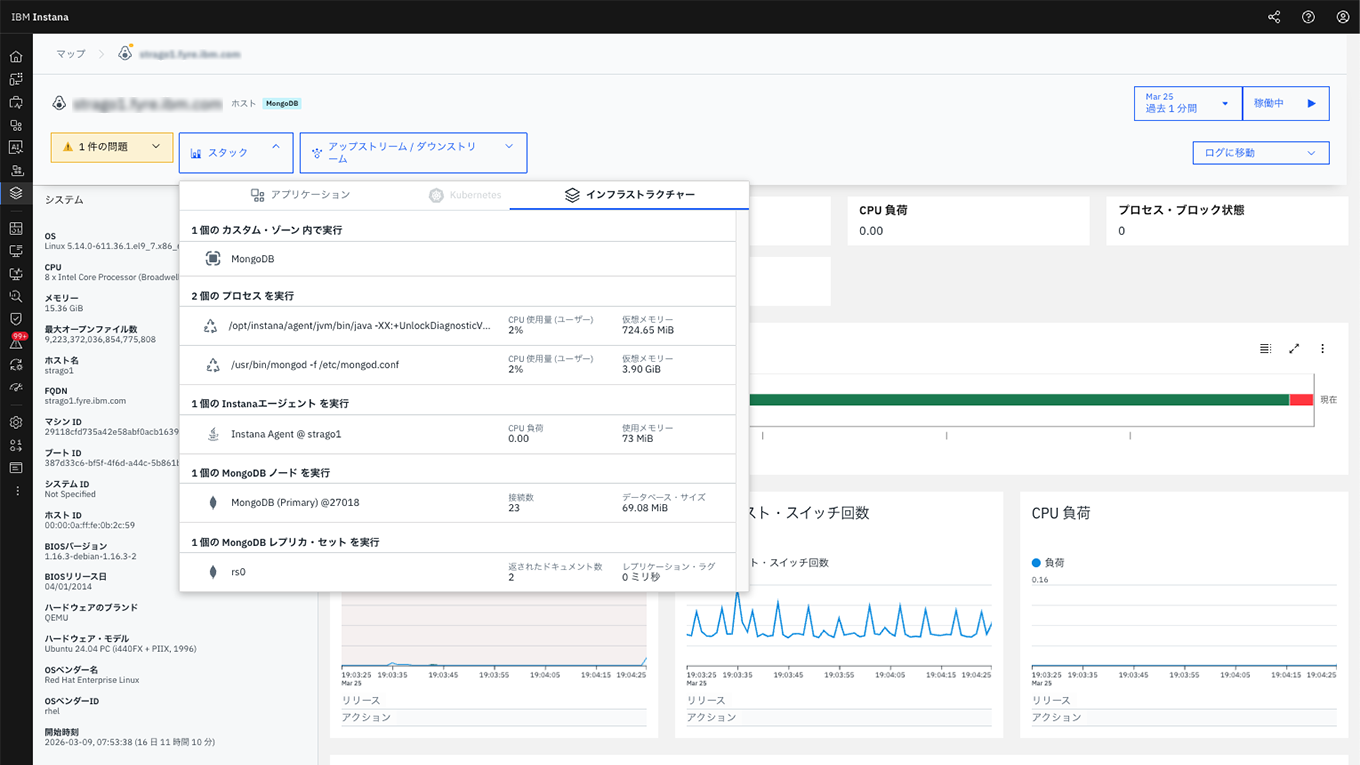Click the host icon in breadcrumb

click(x=125, y=52)
